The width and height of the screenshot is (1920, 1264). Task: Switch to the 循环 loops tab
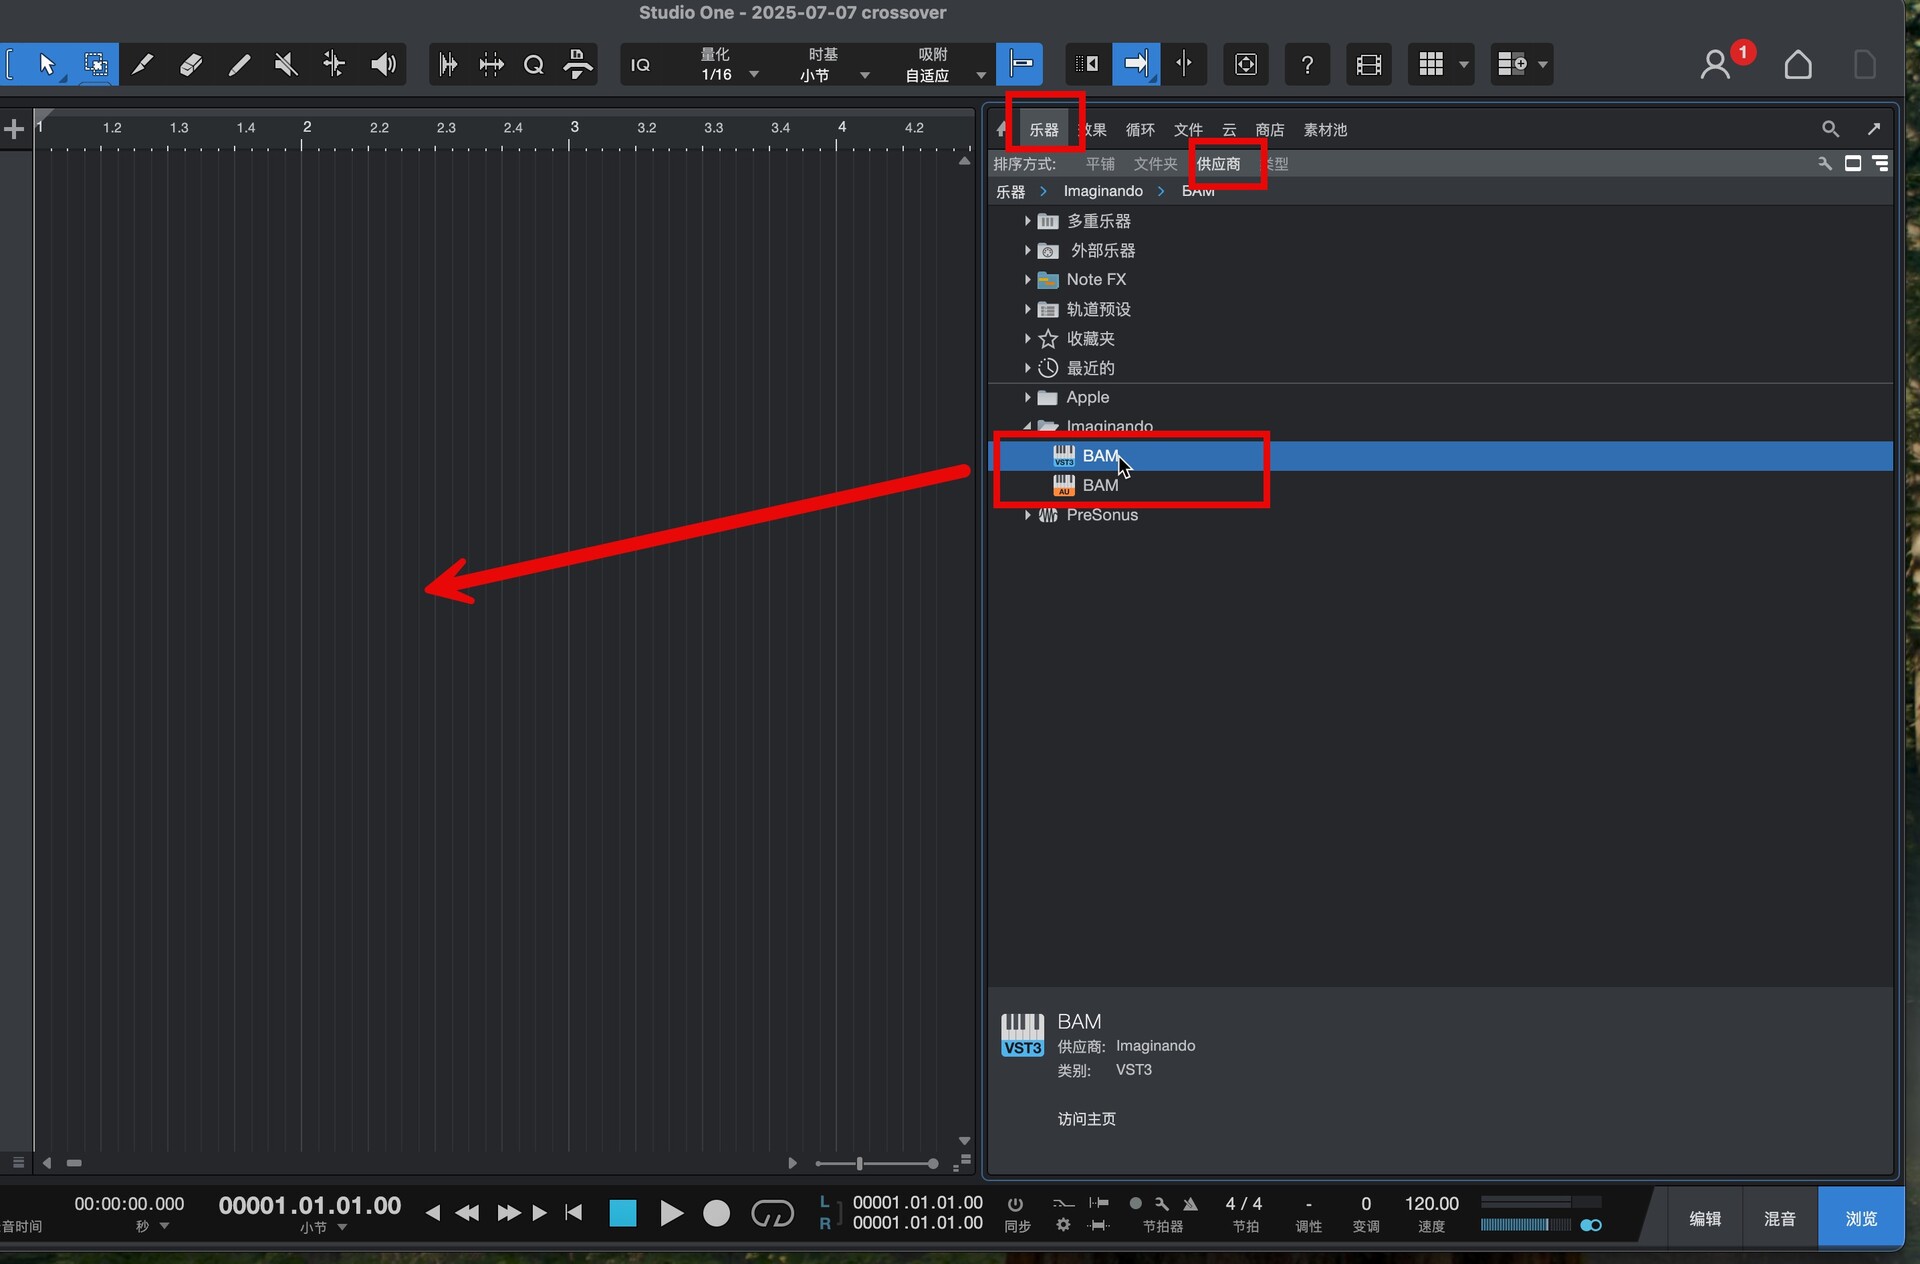click(x=1140, y=130)
